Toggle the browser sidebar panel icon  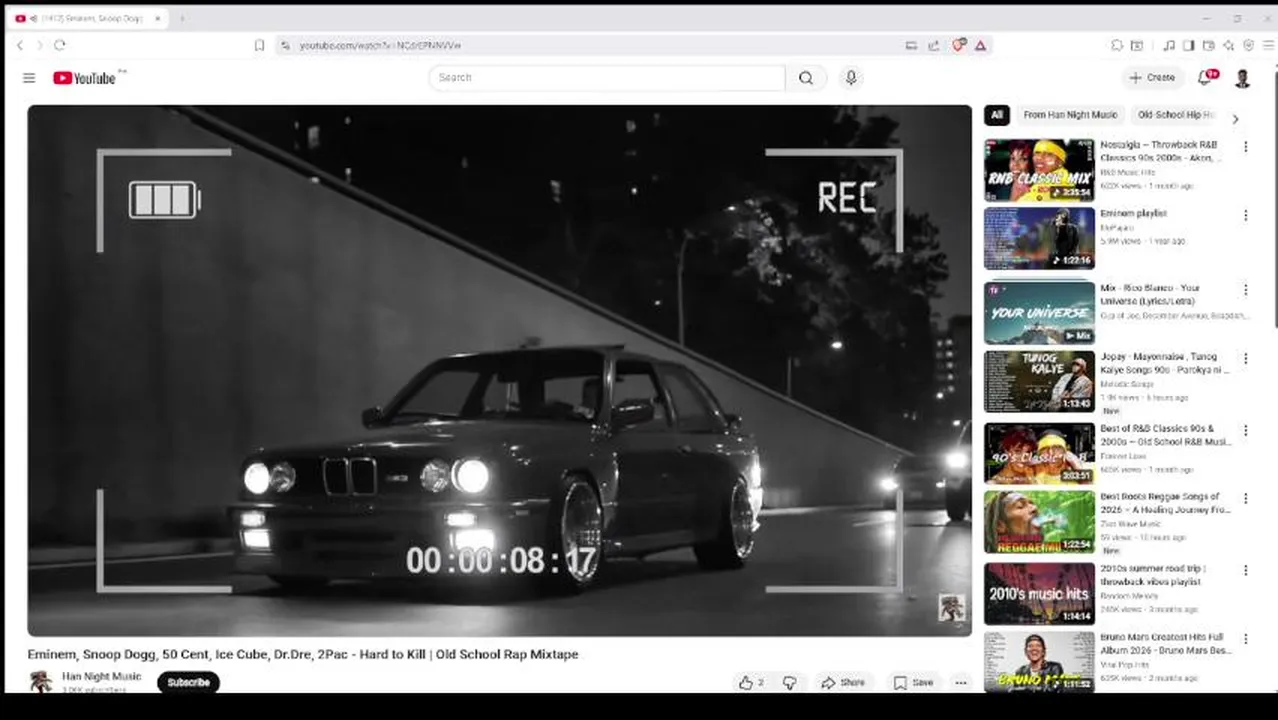1188,45
